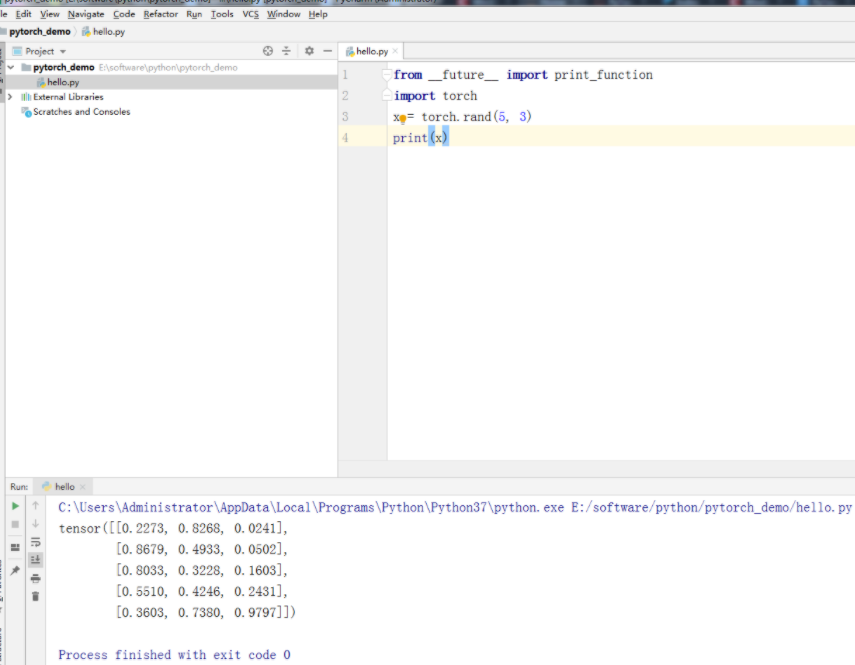The width and height of the screenshot is (855, 665).
Task: Click the restore layout icon in Run panel
Action: (15, 547)
